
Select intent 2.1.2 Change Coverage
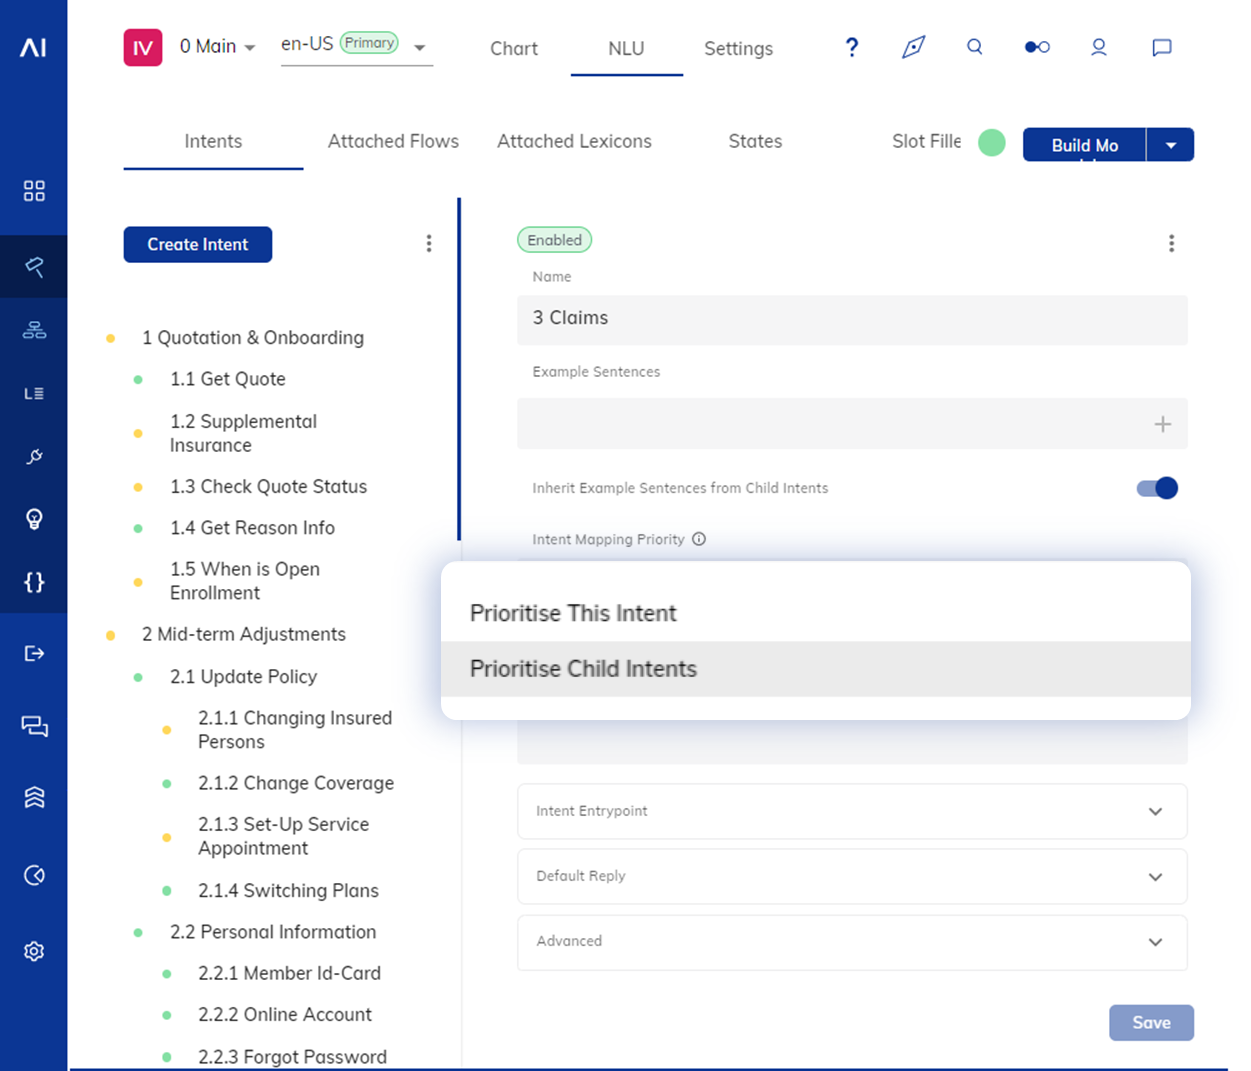click(x=296, y=783)
